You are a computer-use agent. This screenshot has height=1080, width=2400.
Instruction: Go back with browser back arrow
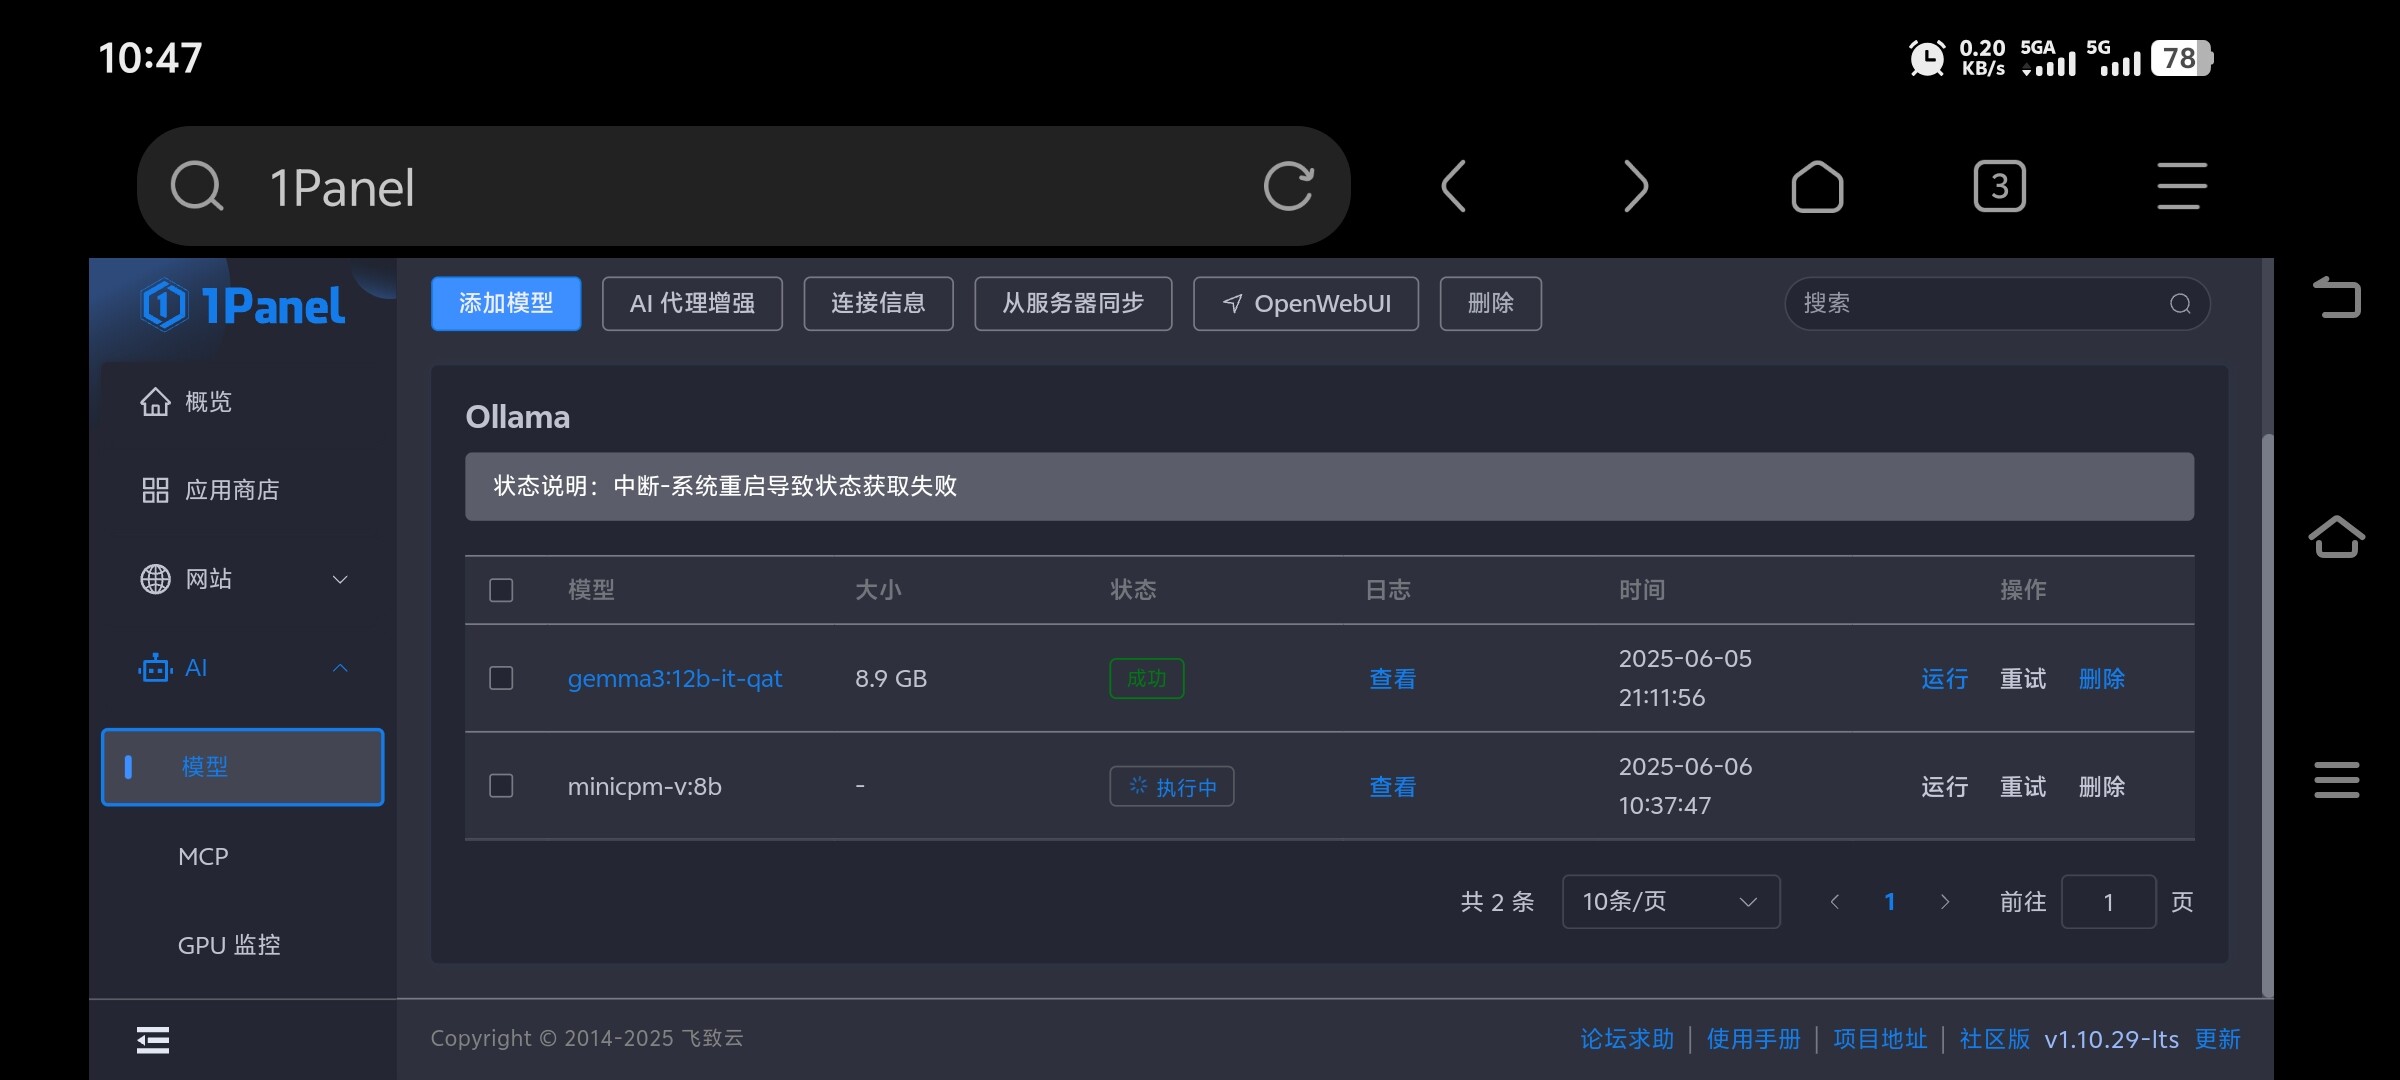(x=1453, y=186)
